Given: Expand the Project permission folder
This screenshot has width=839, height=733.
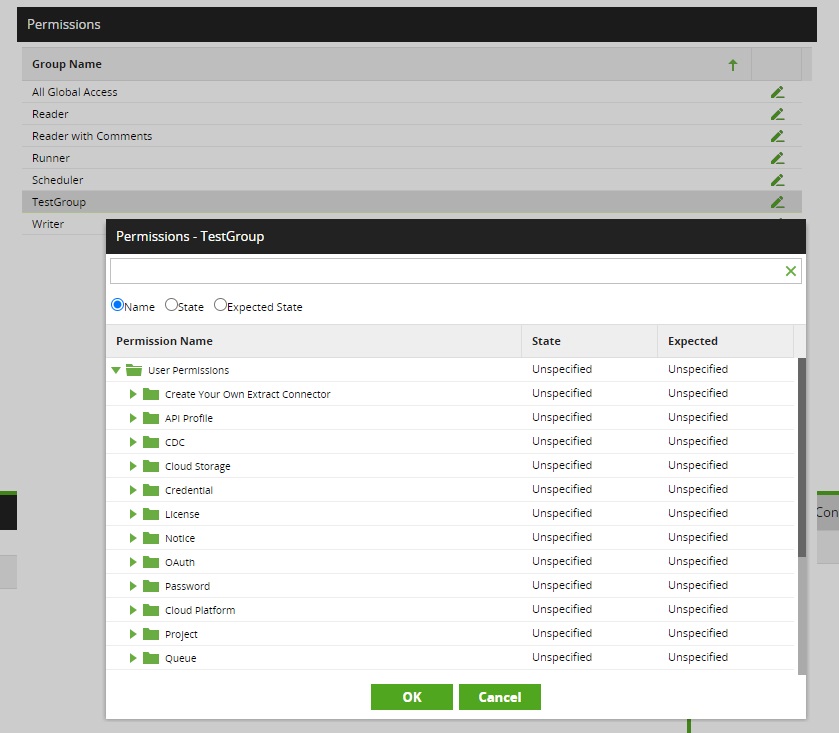Looking at the screenshot, I should coord(133,634).
